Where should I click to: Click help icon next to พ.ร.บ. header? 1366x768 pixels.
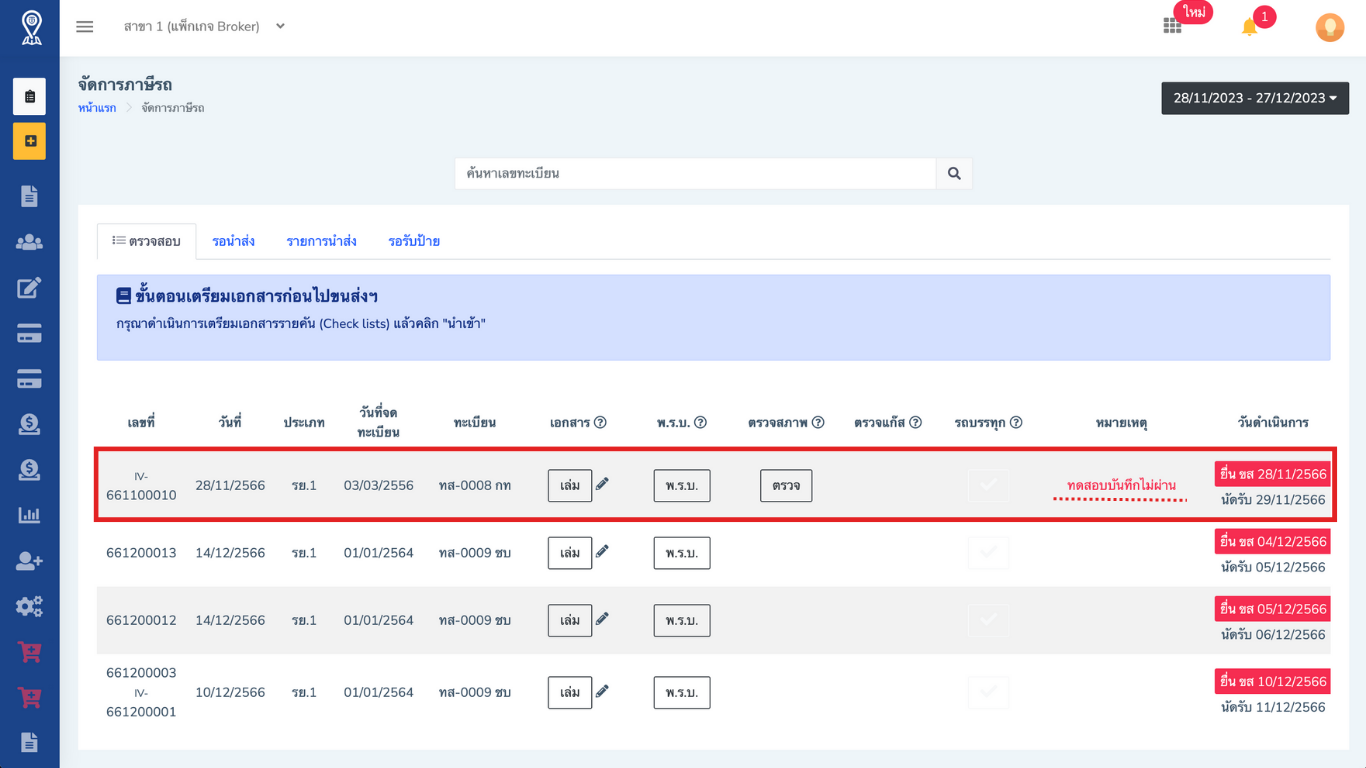point(700,423)
